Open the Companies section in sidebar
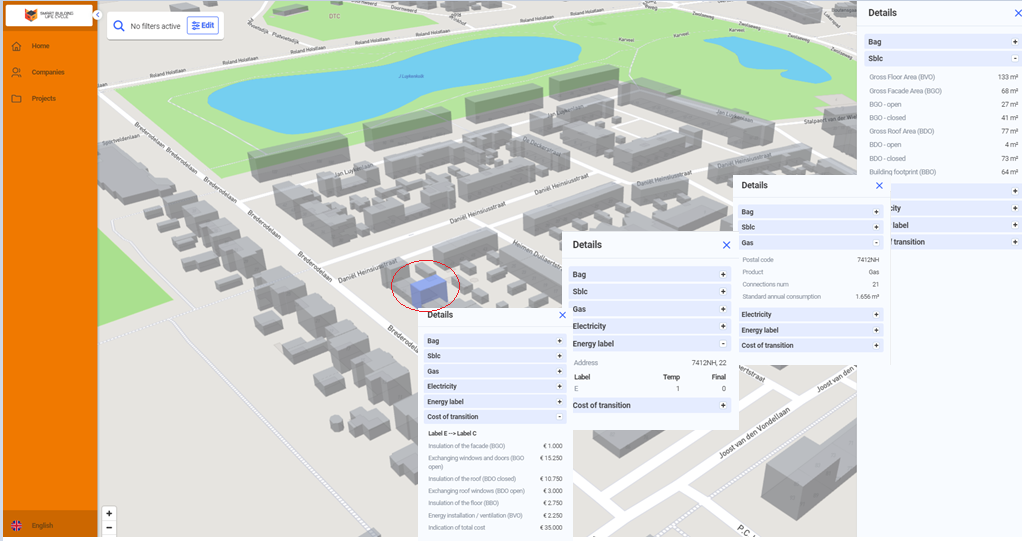The width and height of the screenshot is (1022, 541). pos(48,72)
